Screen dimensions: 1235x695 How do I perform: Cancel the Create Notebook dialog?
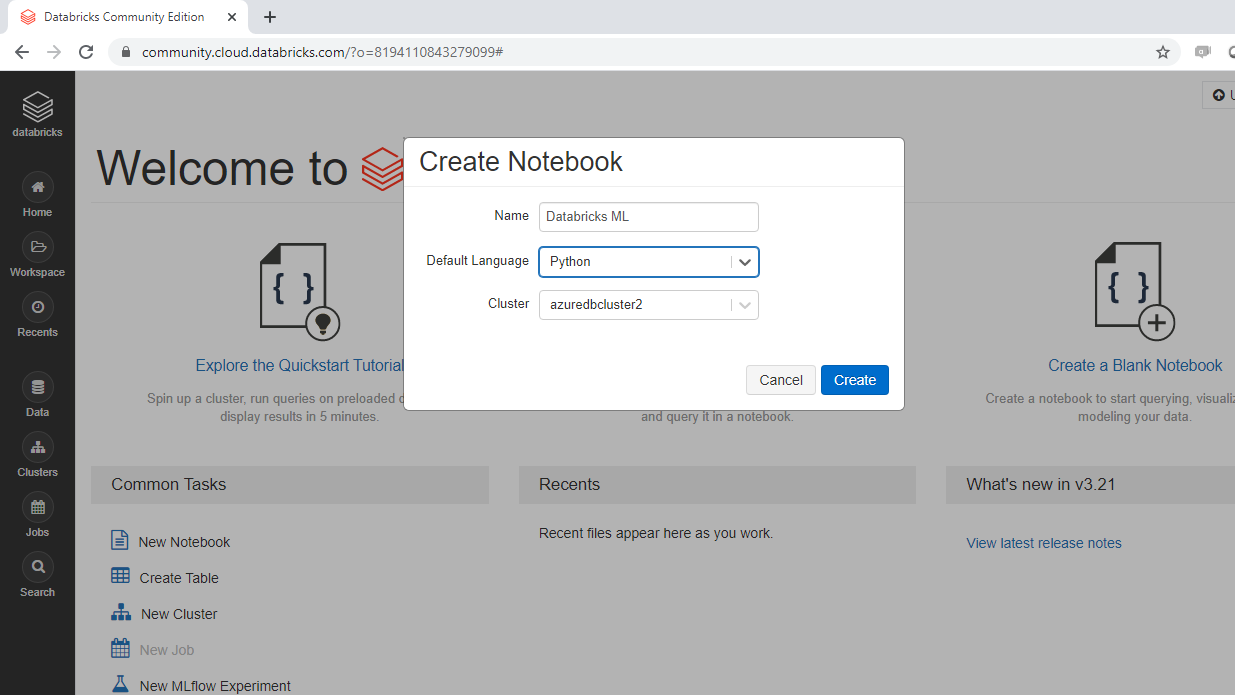click(781, 380)
